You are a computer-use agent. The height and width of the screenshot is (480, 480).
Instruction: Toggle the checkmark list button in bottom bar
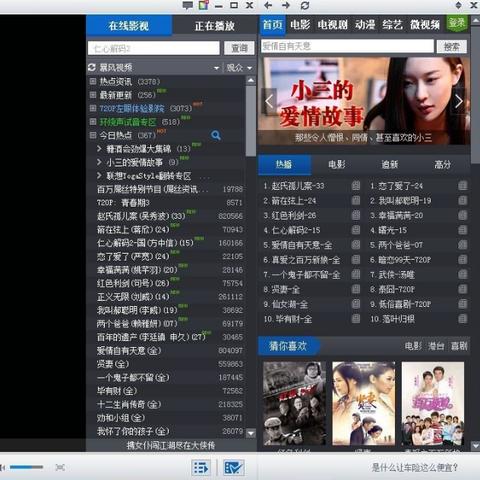click(x=233, y=468)
